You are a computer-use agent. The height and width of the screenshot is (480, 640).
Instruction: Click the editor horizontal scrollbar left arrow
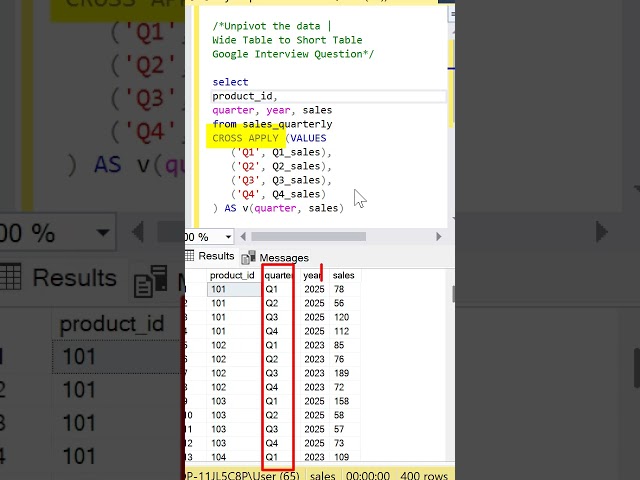pyautogui.click(x=243, y=237)
